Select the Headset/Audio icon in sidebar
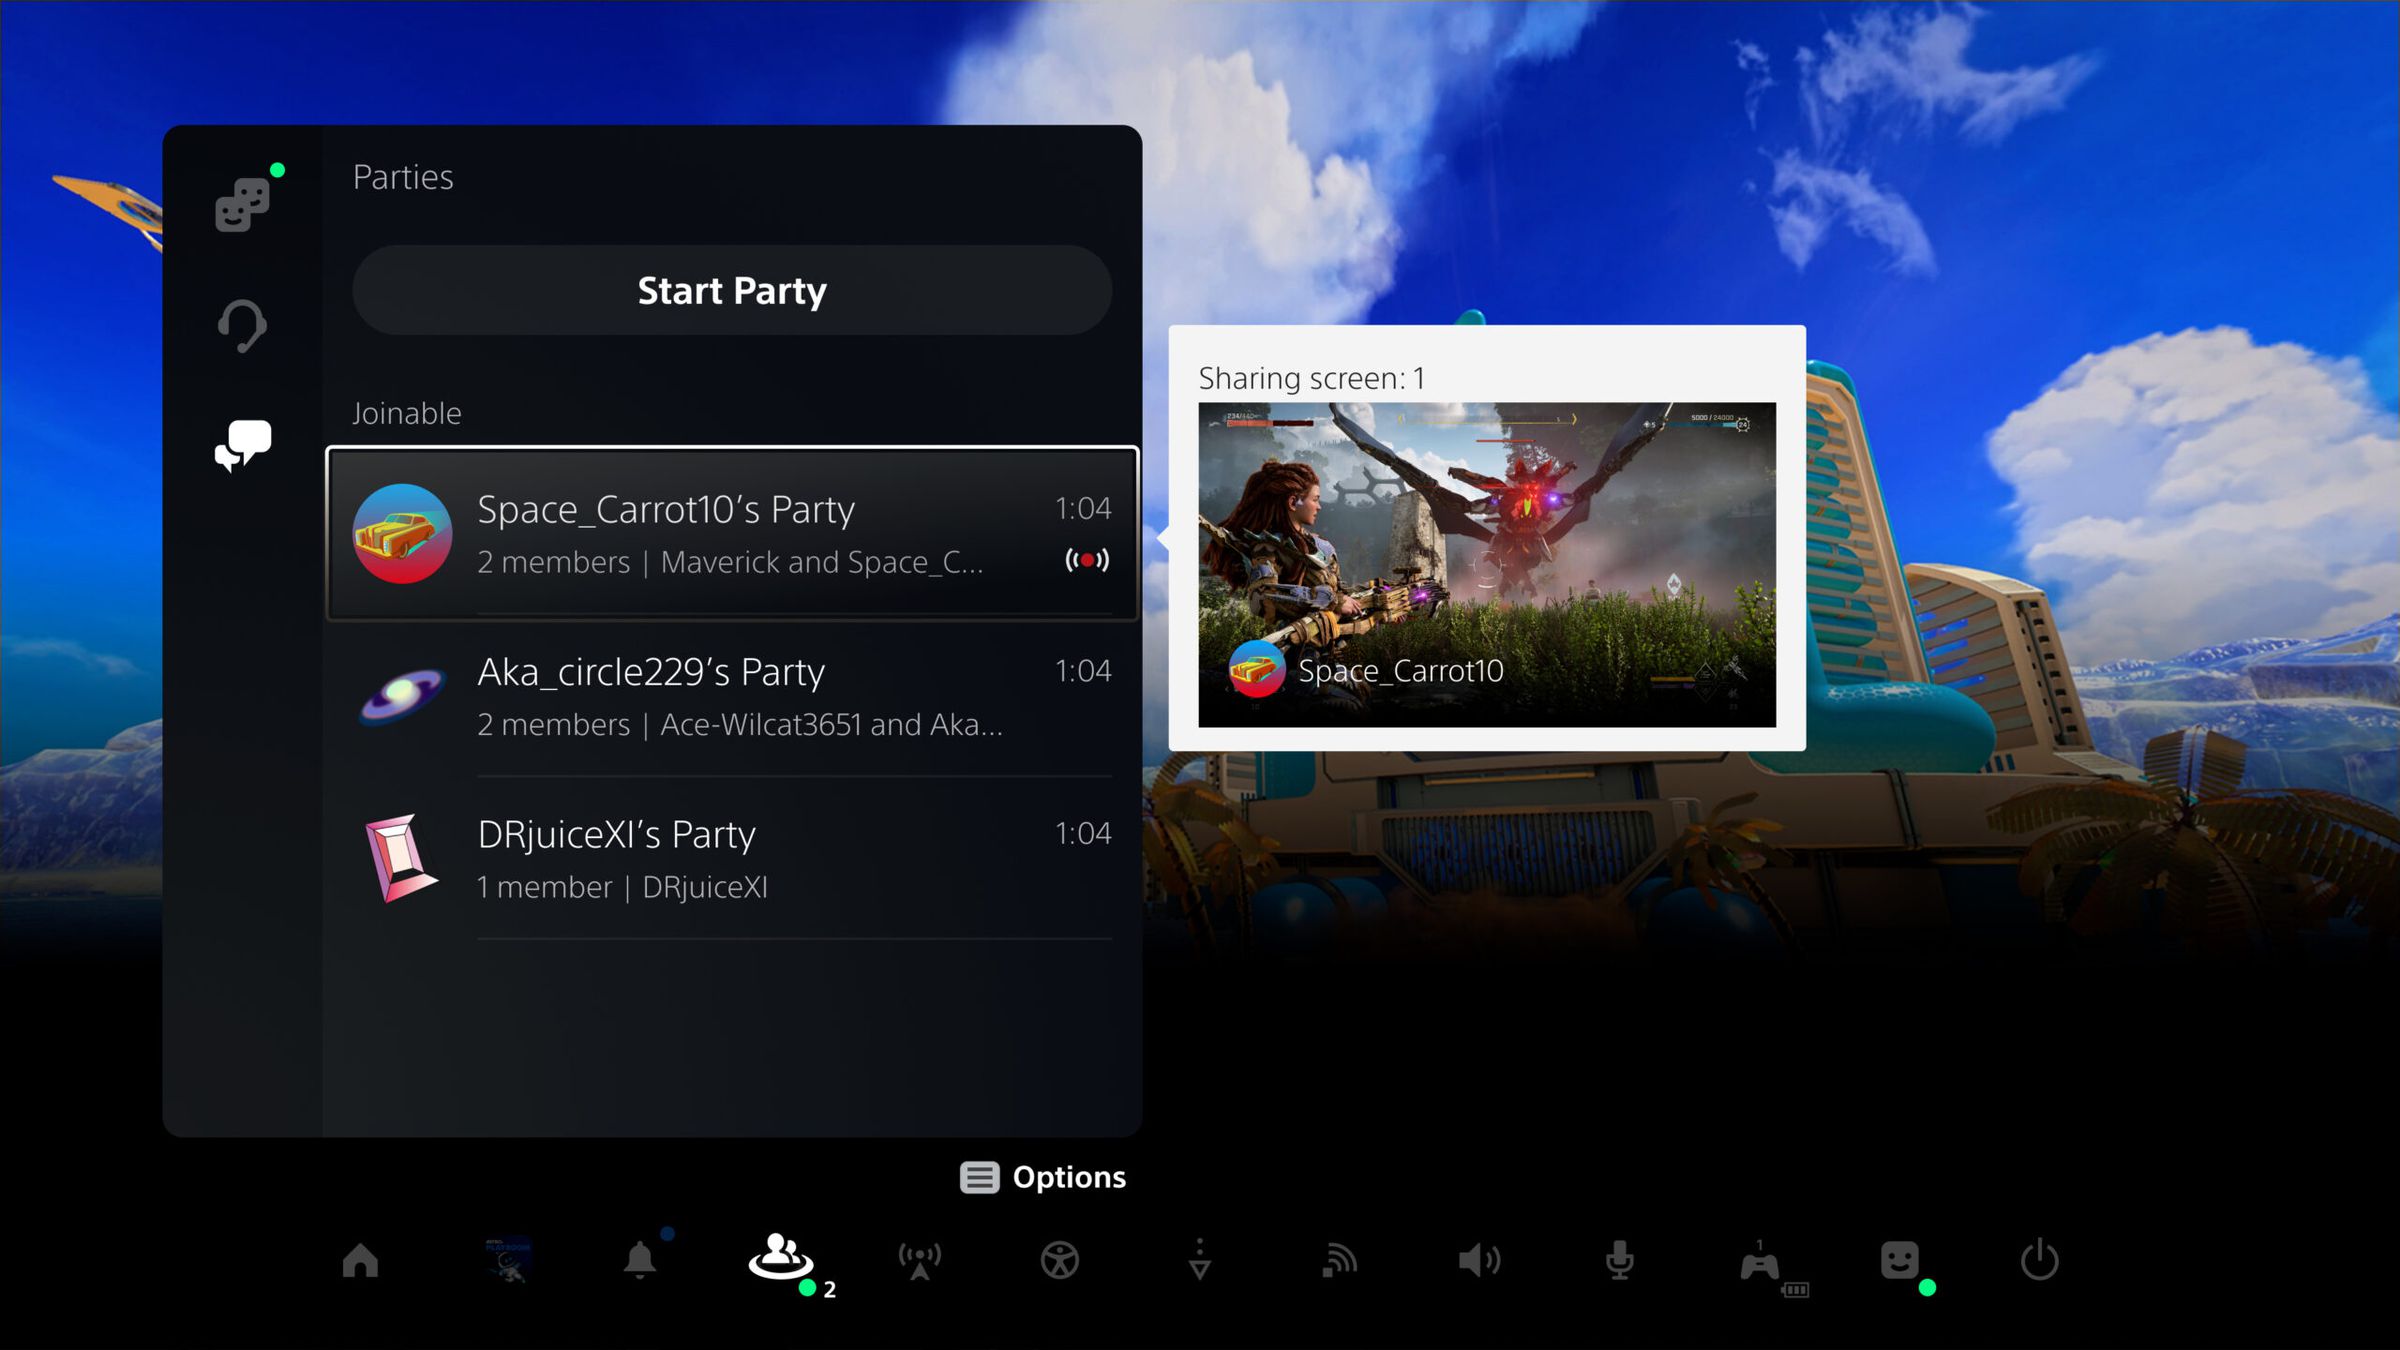Screen dimensions: 2400x1350 click(x=242, y=323)
